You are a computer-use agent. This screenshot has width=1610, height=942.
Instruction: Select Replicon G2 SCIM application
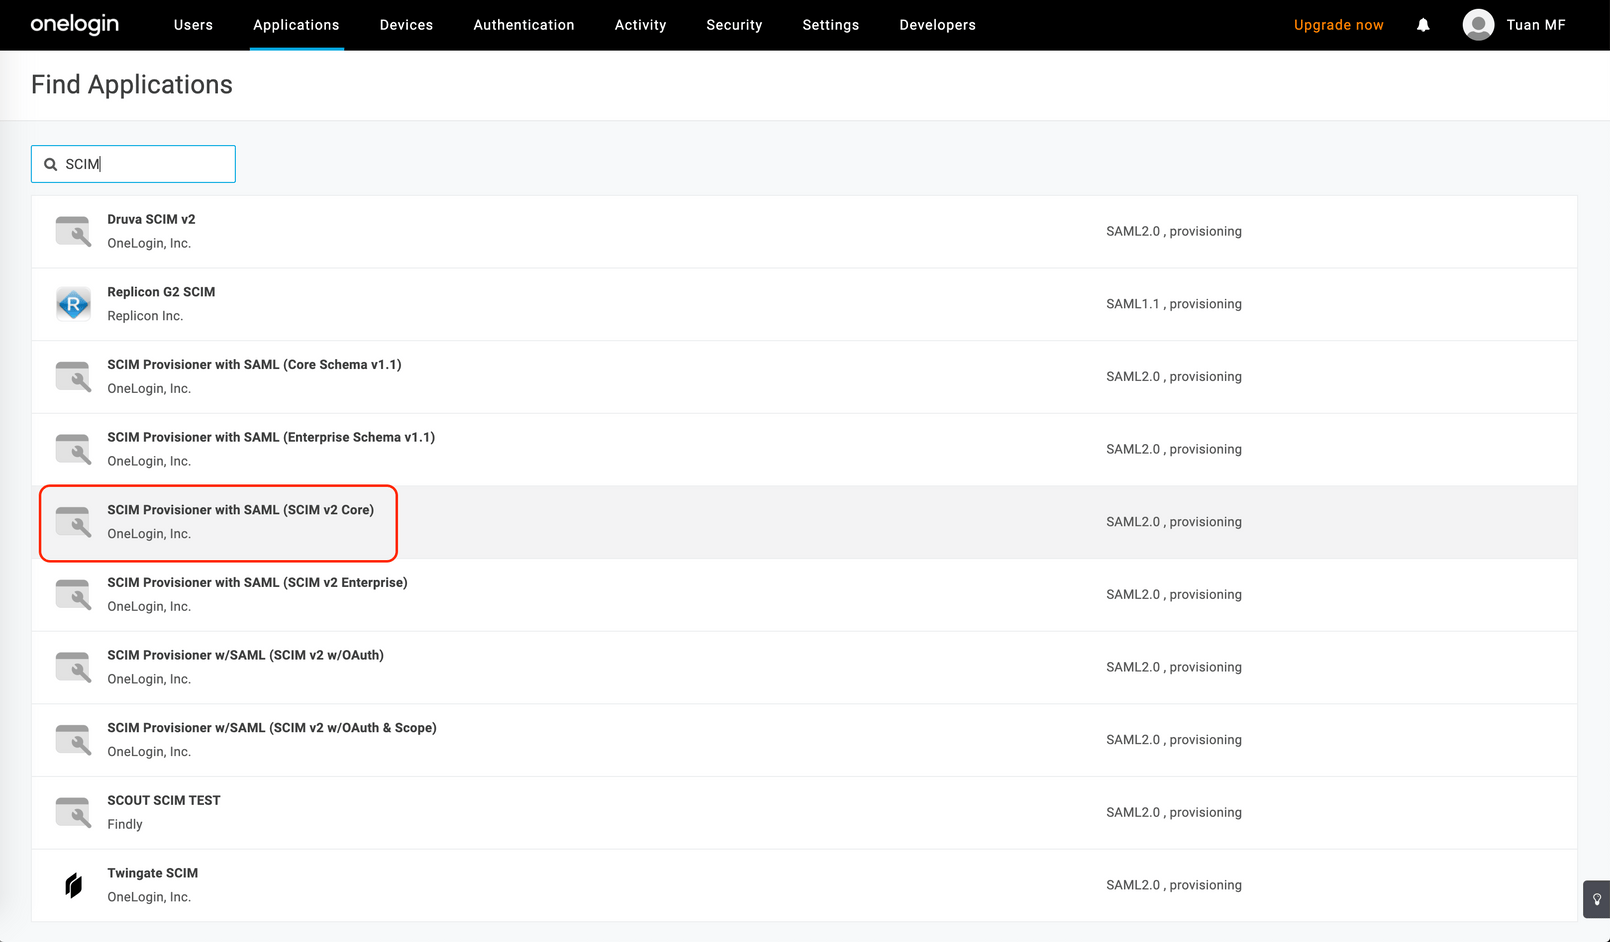click(804, 304)
